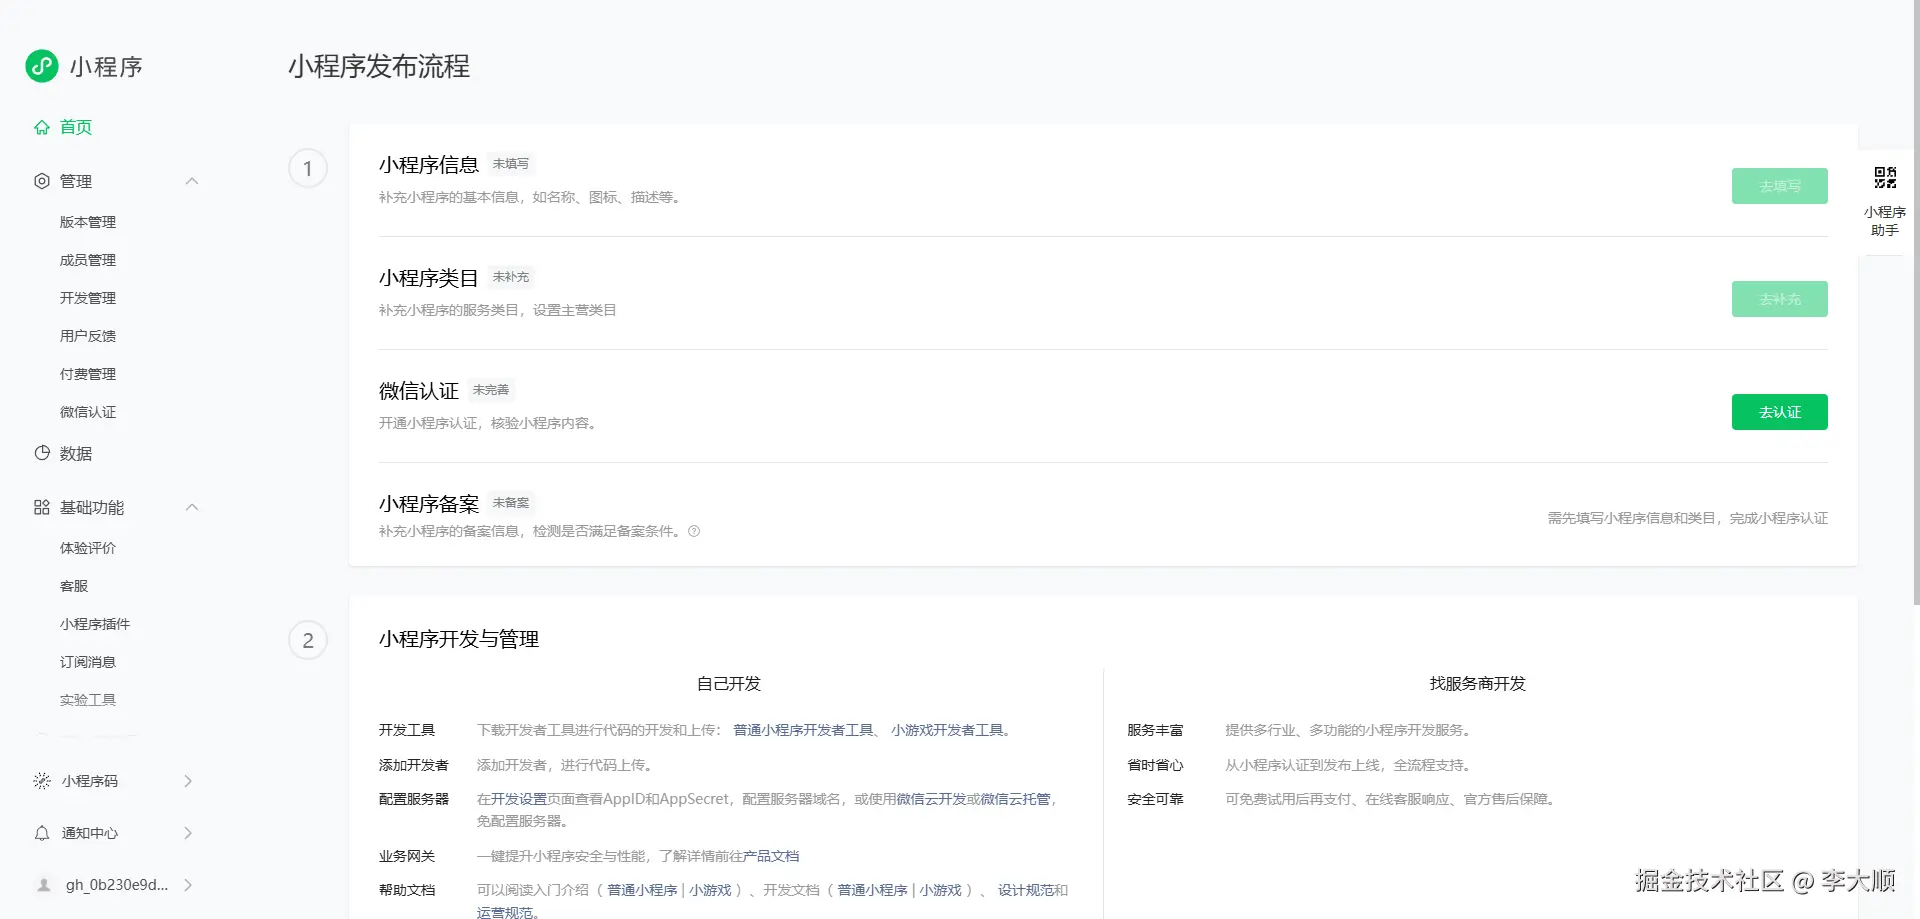Click the 去补充 button for 小程序类目
1920x919 pixels.
1780,299
